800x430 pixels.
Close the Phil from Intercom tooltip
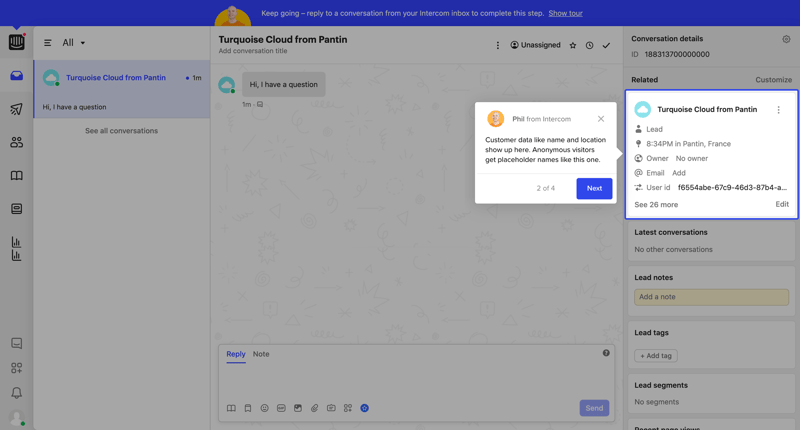point(601,119)
